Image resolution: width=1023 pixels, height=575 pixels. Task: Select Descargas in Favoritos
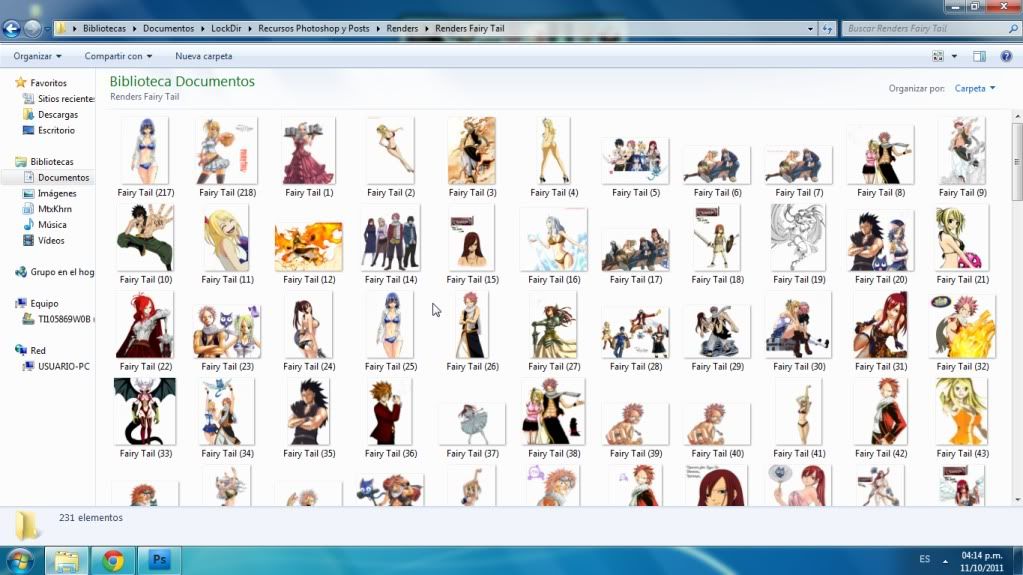point(57,115)
